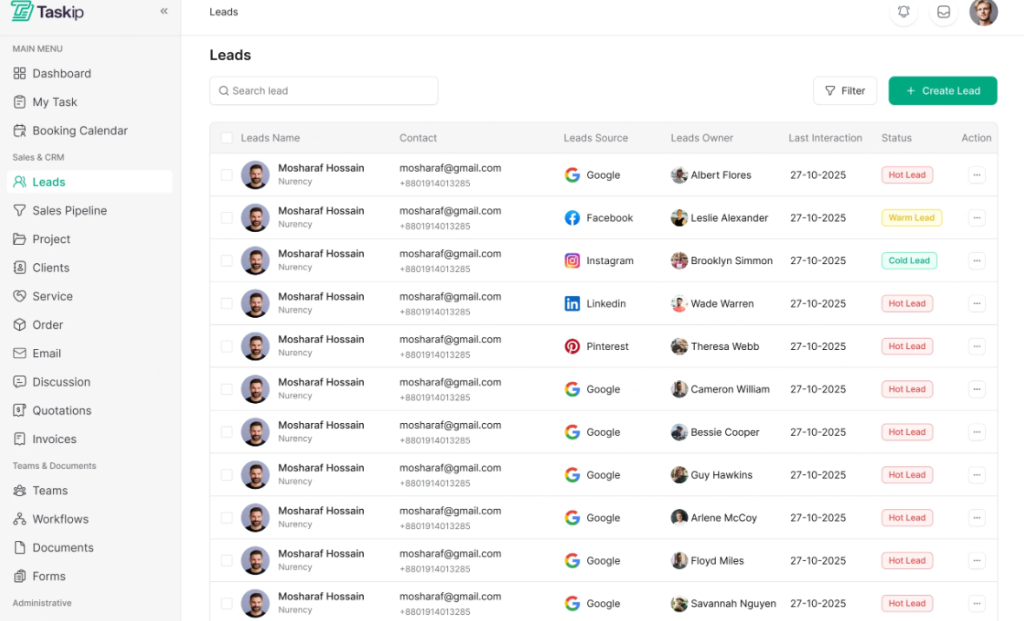Toggle the select-all checkbox in table header
The image size is (1024, 621).
(227, 138)
